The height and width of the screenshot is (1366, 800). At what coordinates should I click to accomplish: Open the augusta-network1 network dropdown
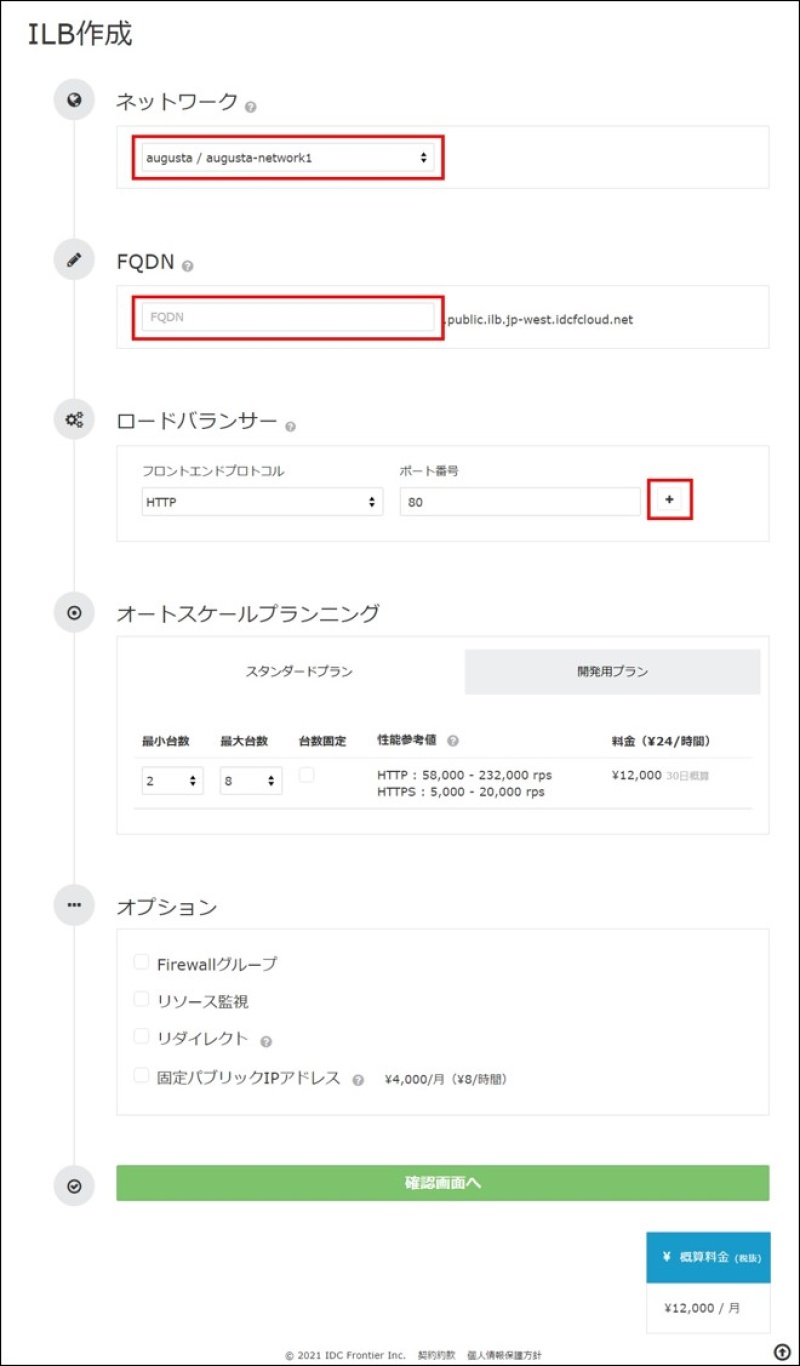[288, 158]
